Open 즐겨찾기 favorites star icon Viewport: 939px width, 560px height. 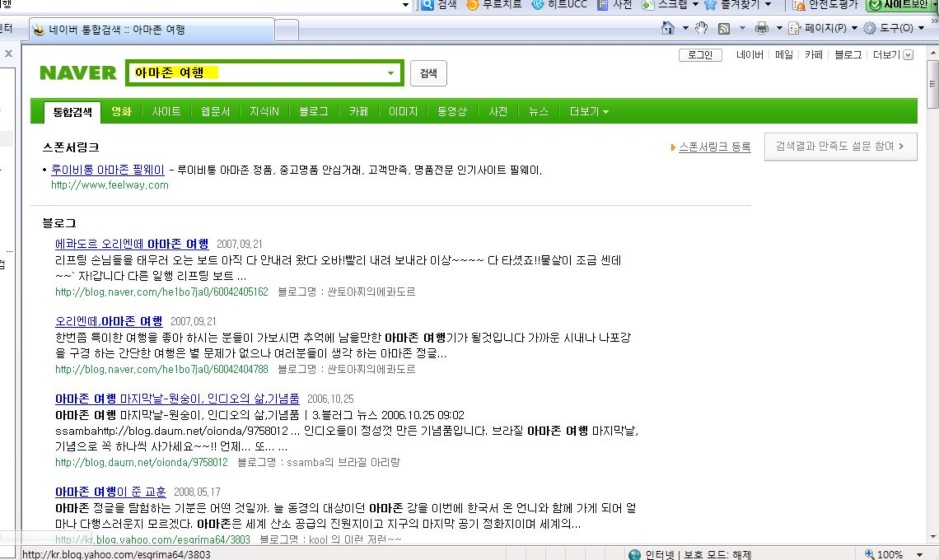click(x=710, y=5)
